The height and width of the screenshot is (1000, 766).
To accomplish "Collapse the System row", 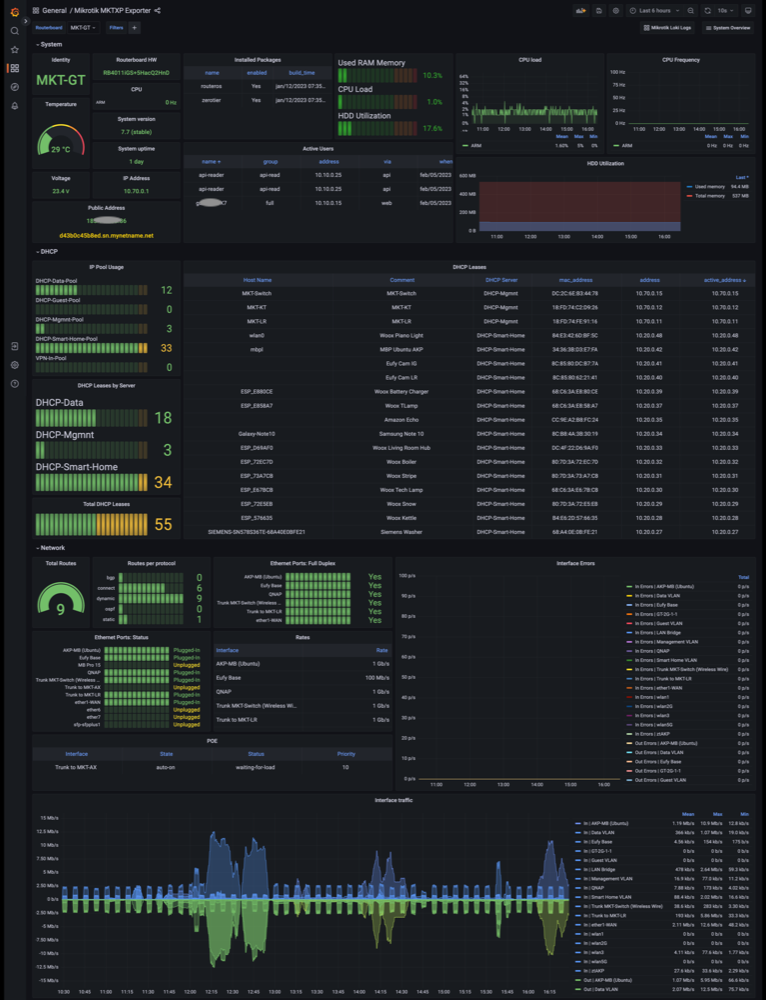I will click(x=49, y=45).
